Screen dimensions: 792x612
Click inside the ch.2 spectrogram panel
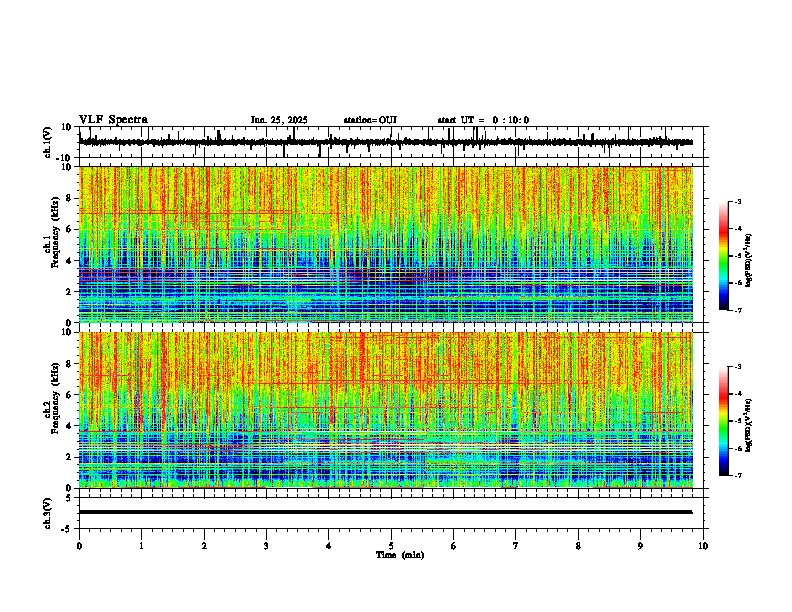386,410
